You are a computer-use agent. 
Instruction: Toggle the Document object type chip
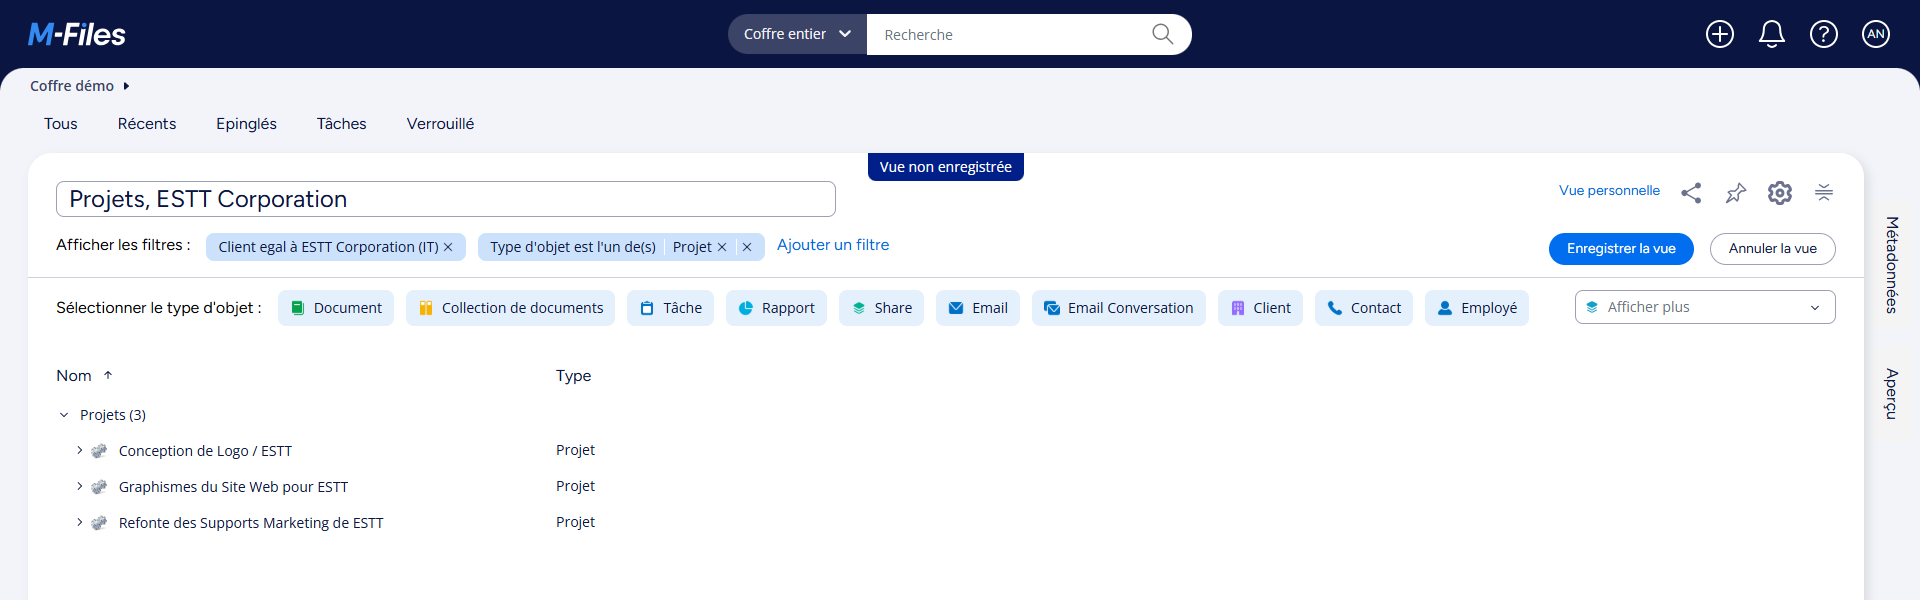pos(336,308)
